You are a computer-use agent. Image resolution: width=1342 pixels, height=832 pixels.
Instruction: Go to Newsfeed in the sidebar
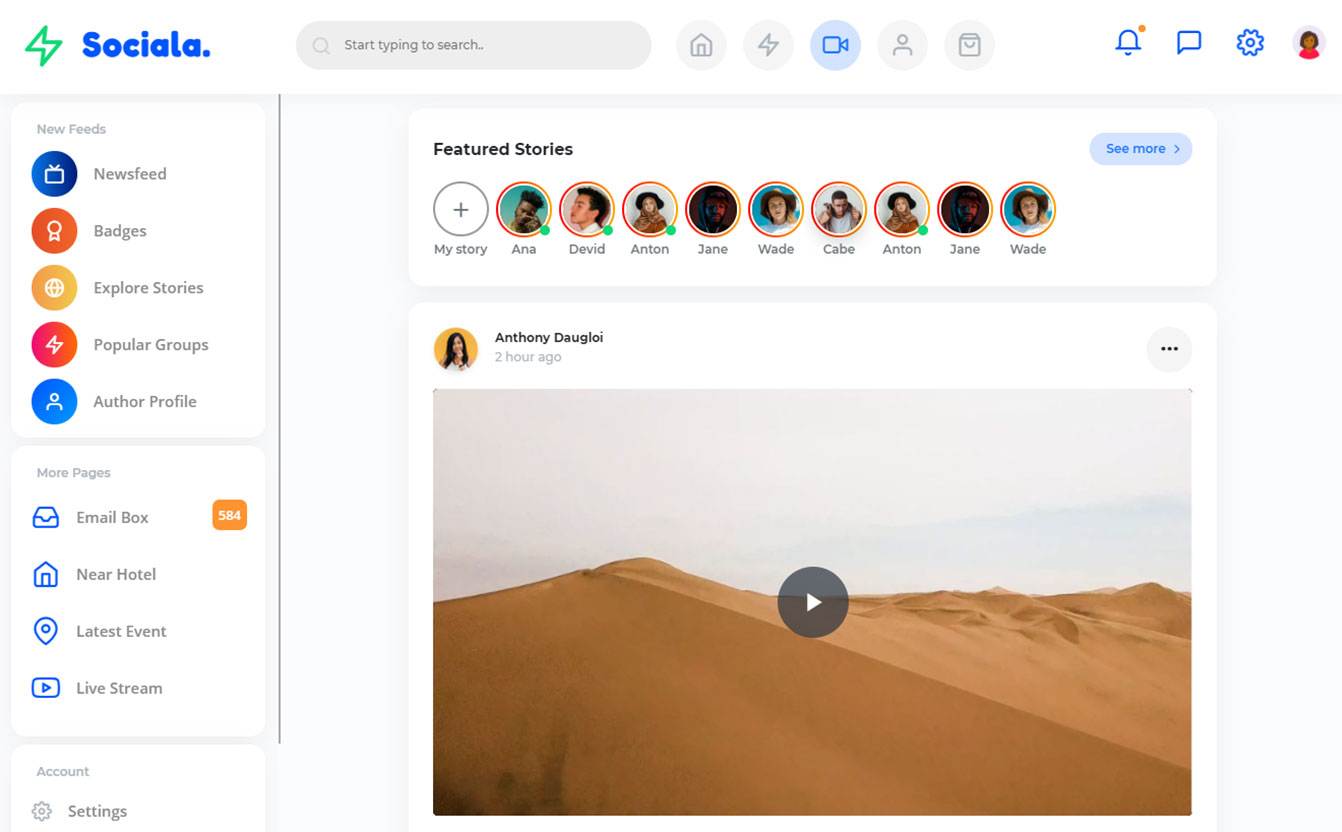click(130, 174)
